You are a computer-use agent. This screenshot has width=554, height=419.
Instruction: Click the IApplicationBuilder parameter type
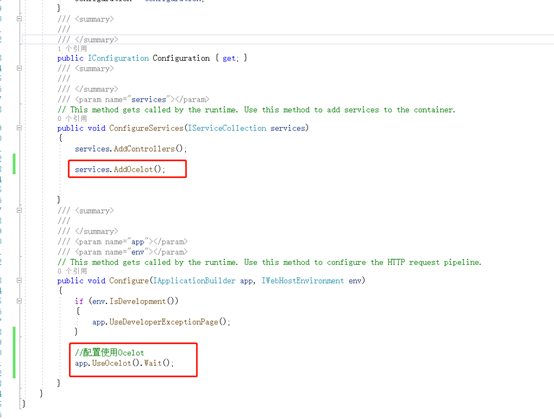click(x=194, y=281)
